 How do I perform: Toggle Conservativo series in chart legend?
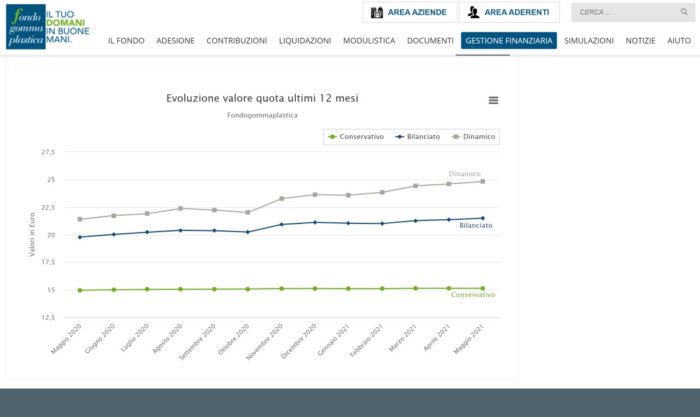pyautogui.click(x=354, y=136)
